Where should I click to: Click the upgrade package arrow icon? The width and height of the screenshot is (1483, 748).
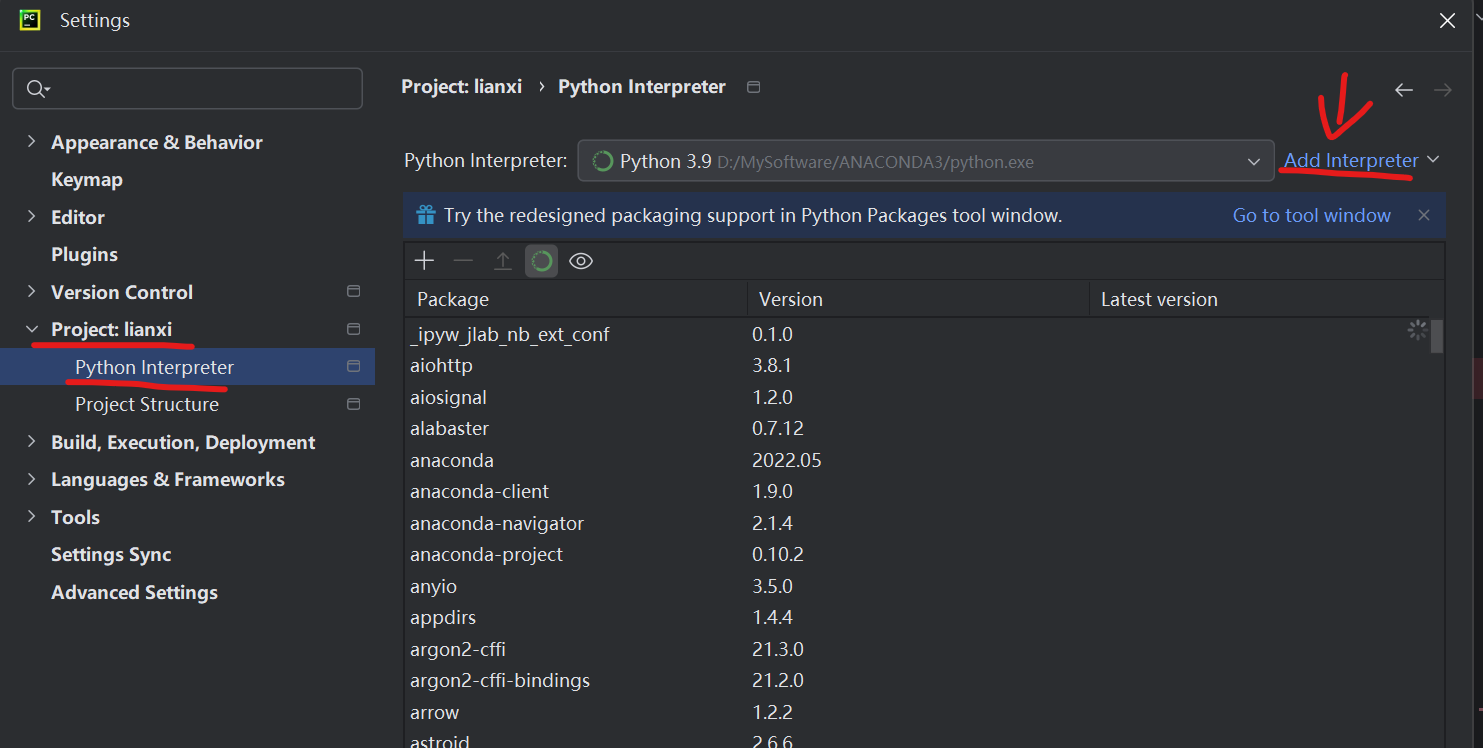pyautogui.click(x=503, y=261)
